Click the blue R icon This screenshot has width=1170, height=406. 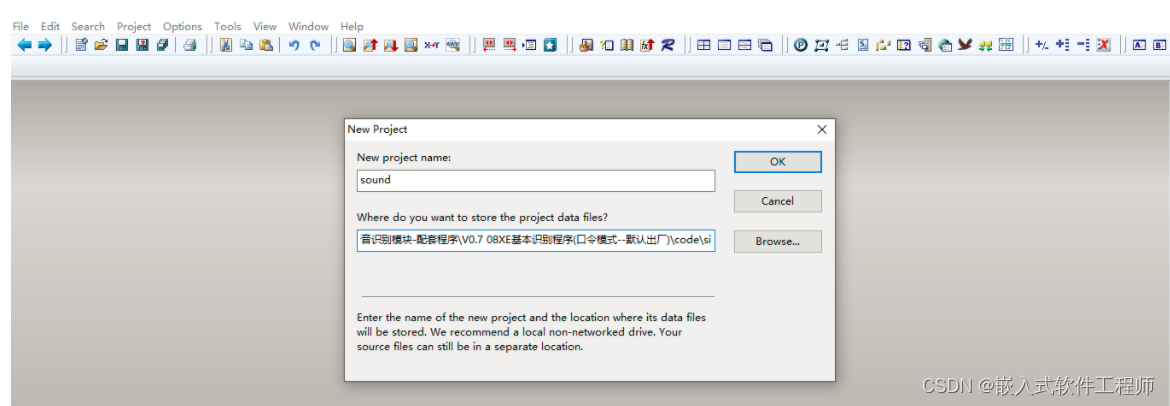668,45
